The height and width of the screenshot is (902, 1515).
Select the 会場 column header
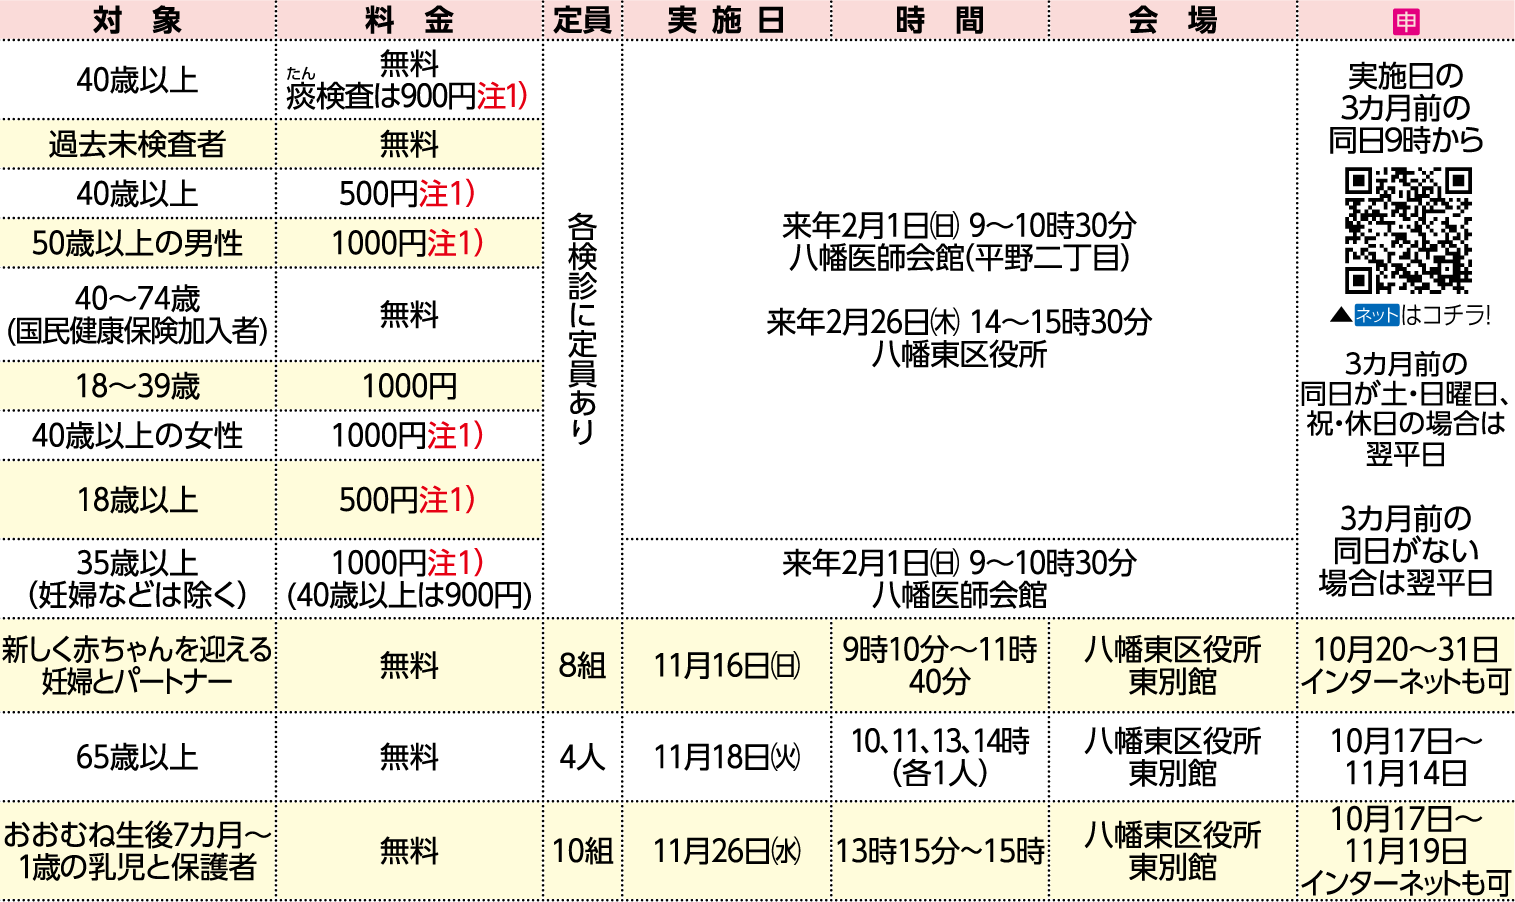click(1172, 20)
